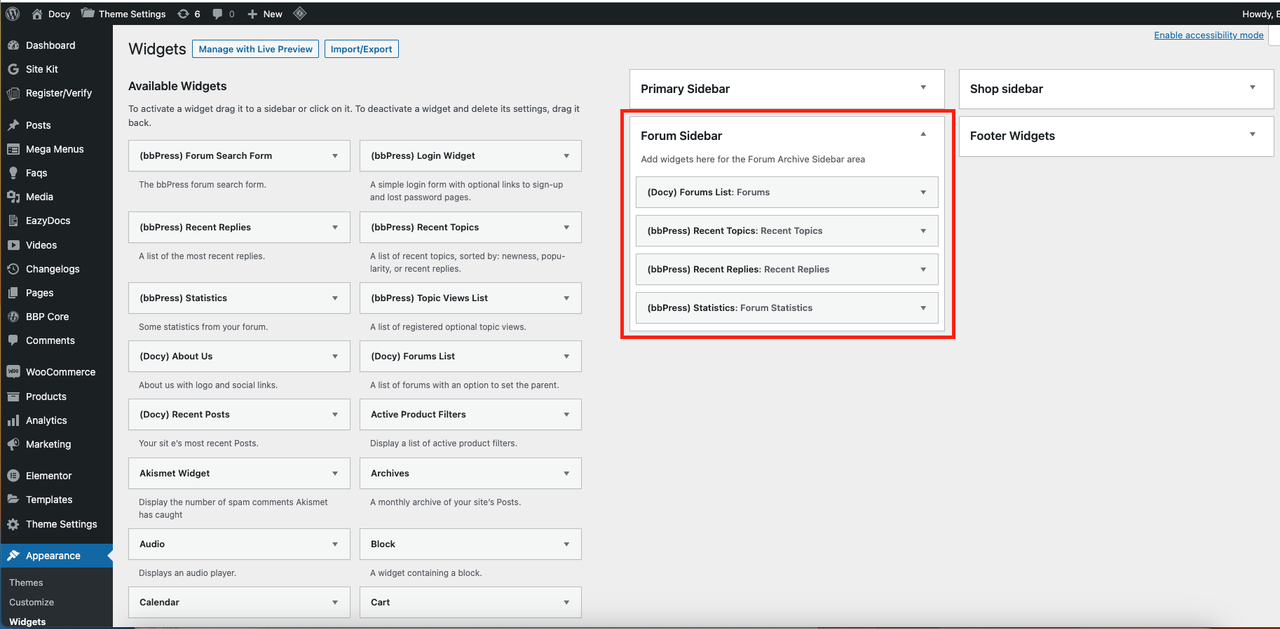The height and width of the screenshot is (629, 1280).
Task: Click Manage with Live Preview button
Action: 256,49
